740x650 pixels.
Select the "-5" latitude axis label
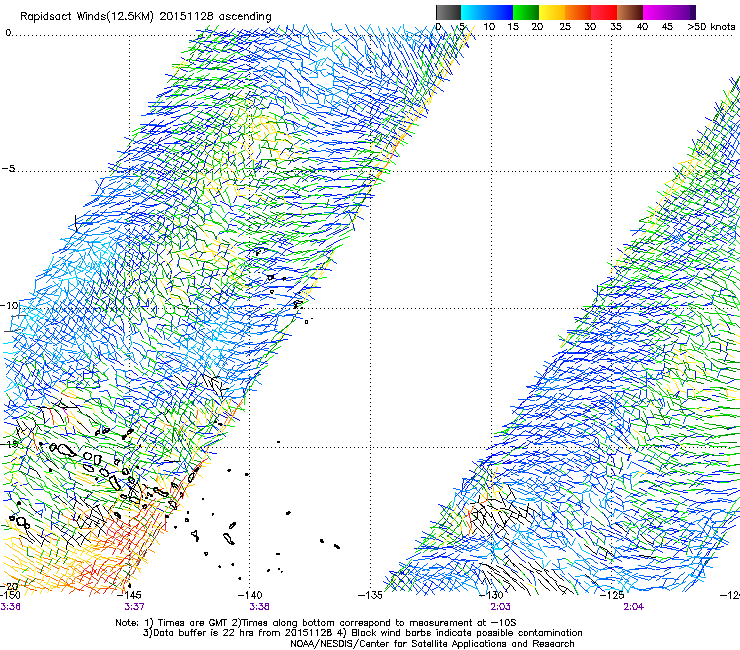tap(8, 169)
